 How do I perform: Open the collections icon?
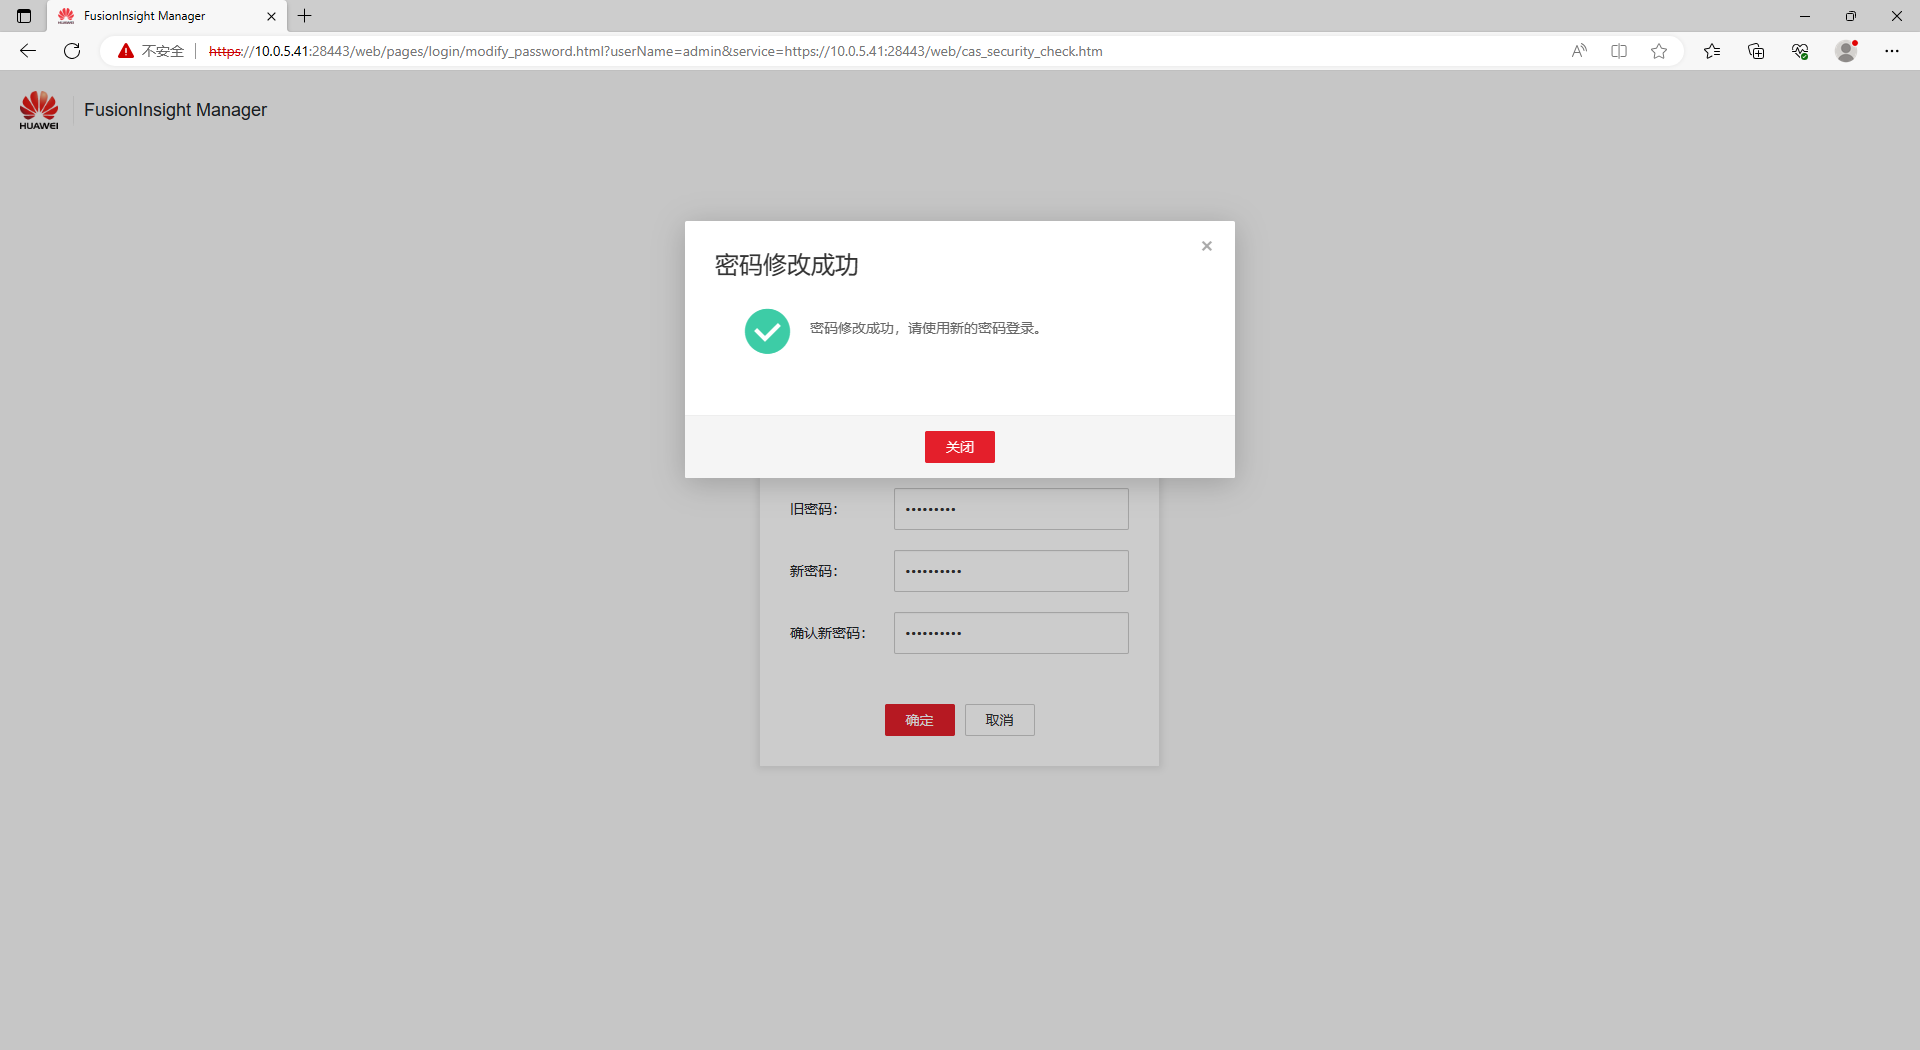pos(1756,51)
